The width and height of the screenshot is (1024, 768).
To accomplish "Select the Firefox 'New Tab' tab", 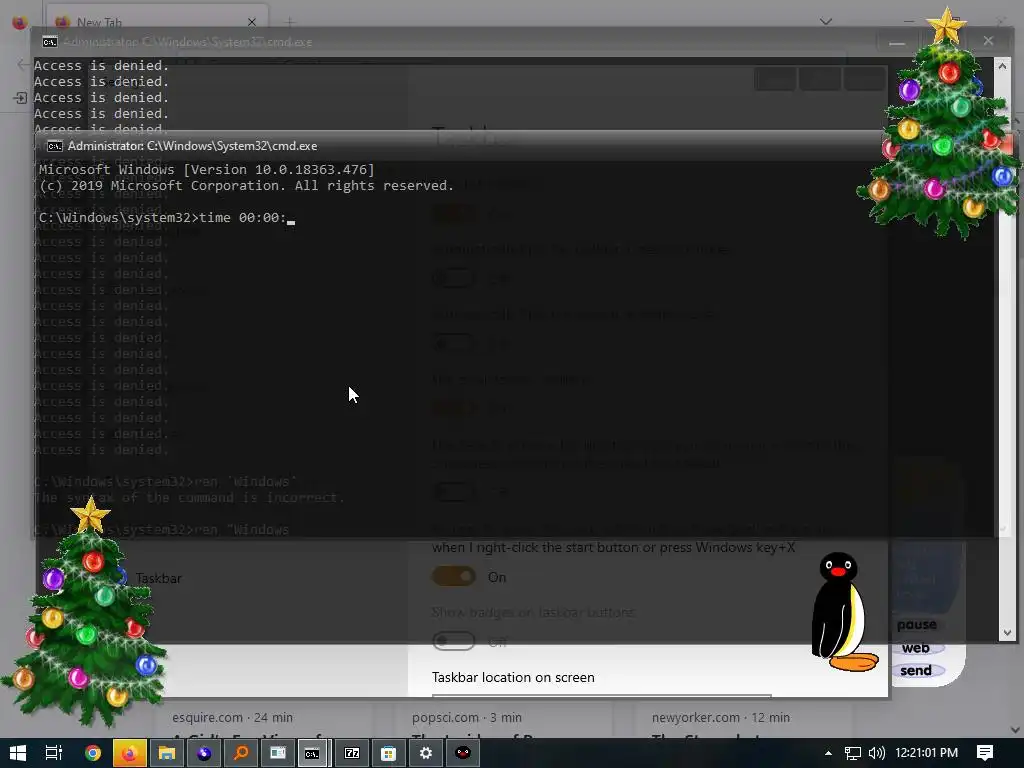I will pos(157,22).
